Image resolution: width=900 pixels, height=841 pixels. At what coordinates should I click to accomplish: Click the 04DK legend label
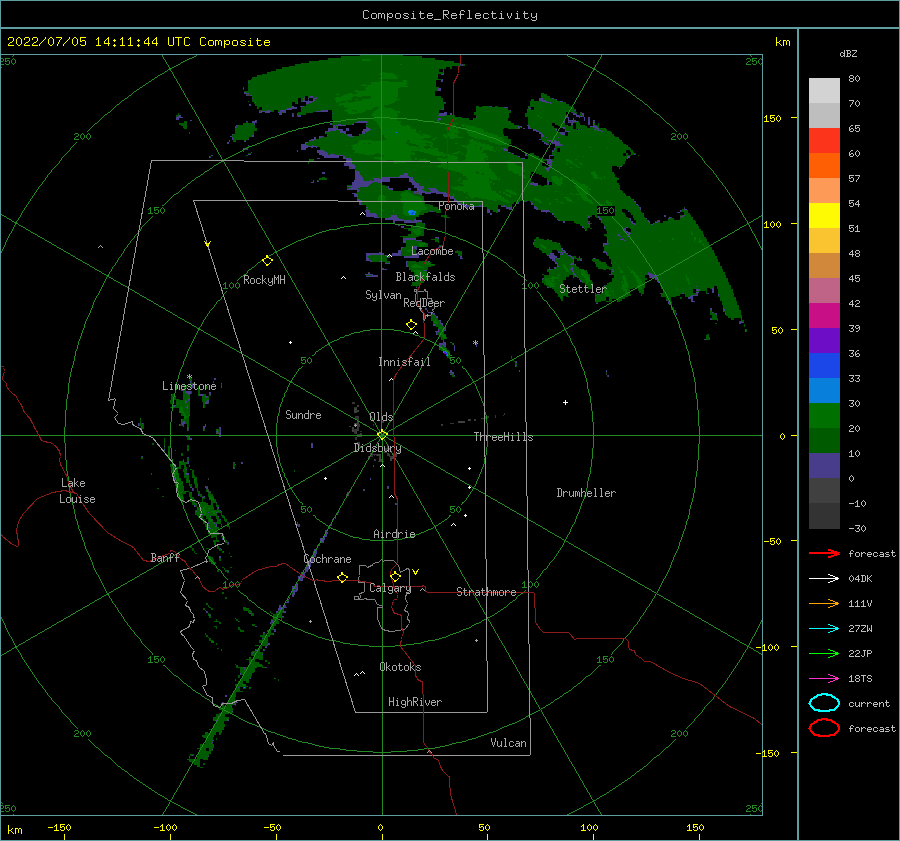[x=860, y=579]
